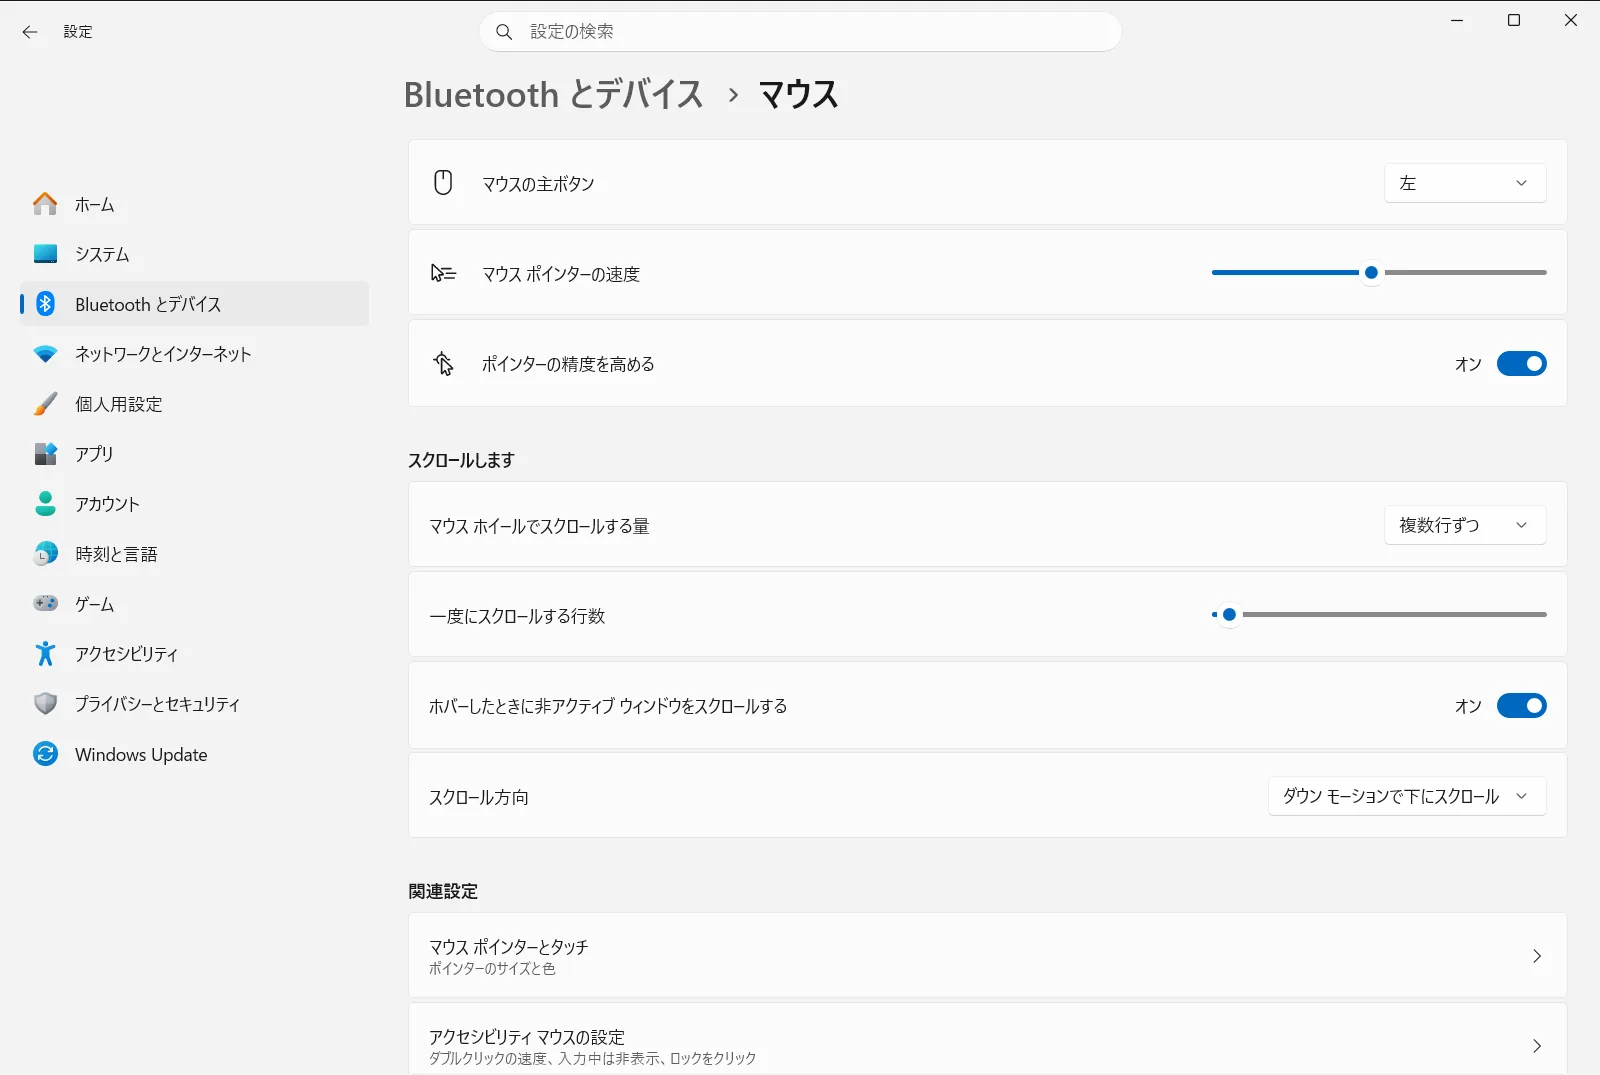The width and height of the screenshot is (1600, 1075).
Task: Click the 設定の検索 search field
Action: 800,32
